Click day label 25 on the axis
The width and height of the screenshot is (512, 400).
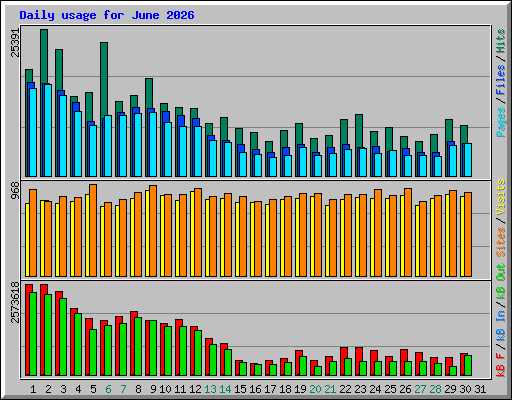click(390, 389)
